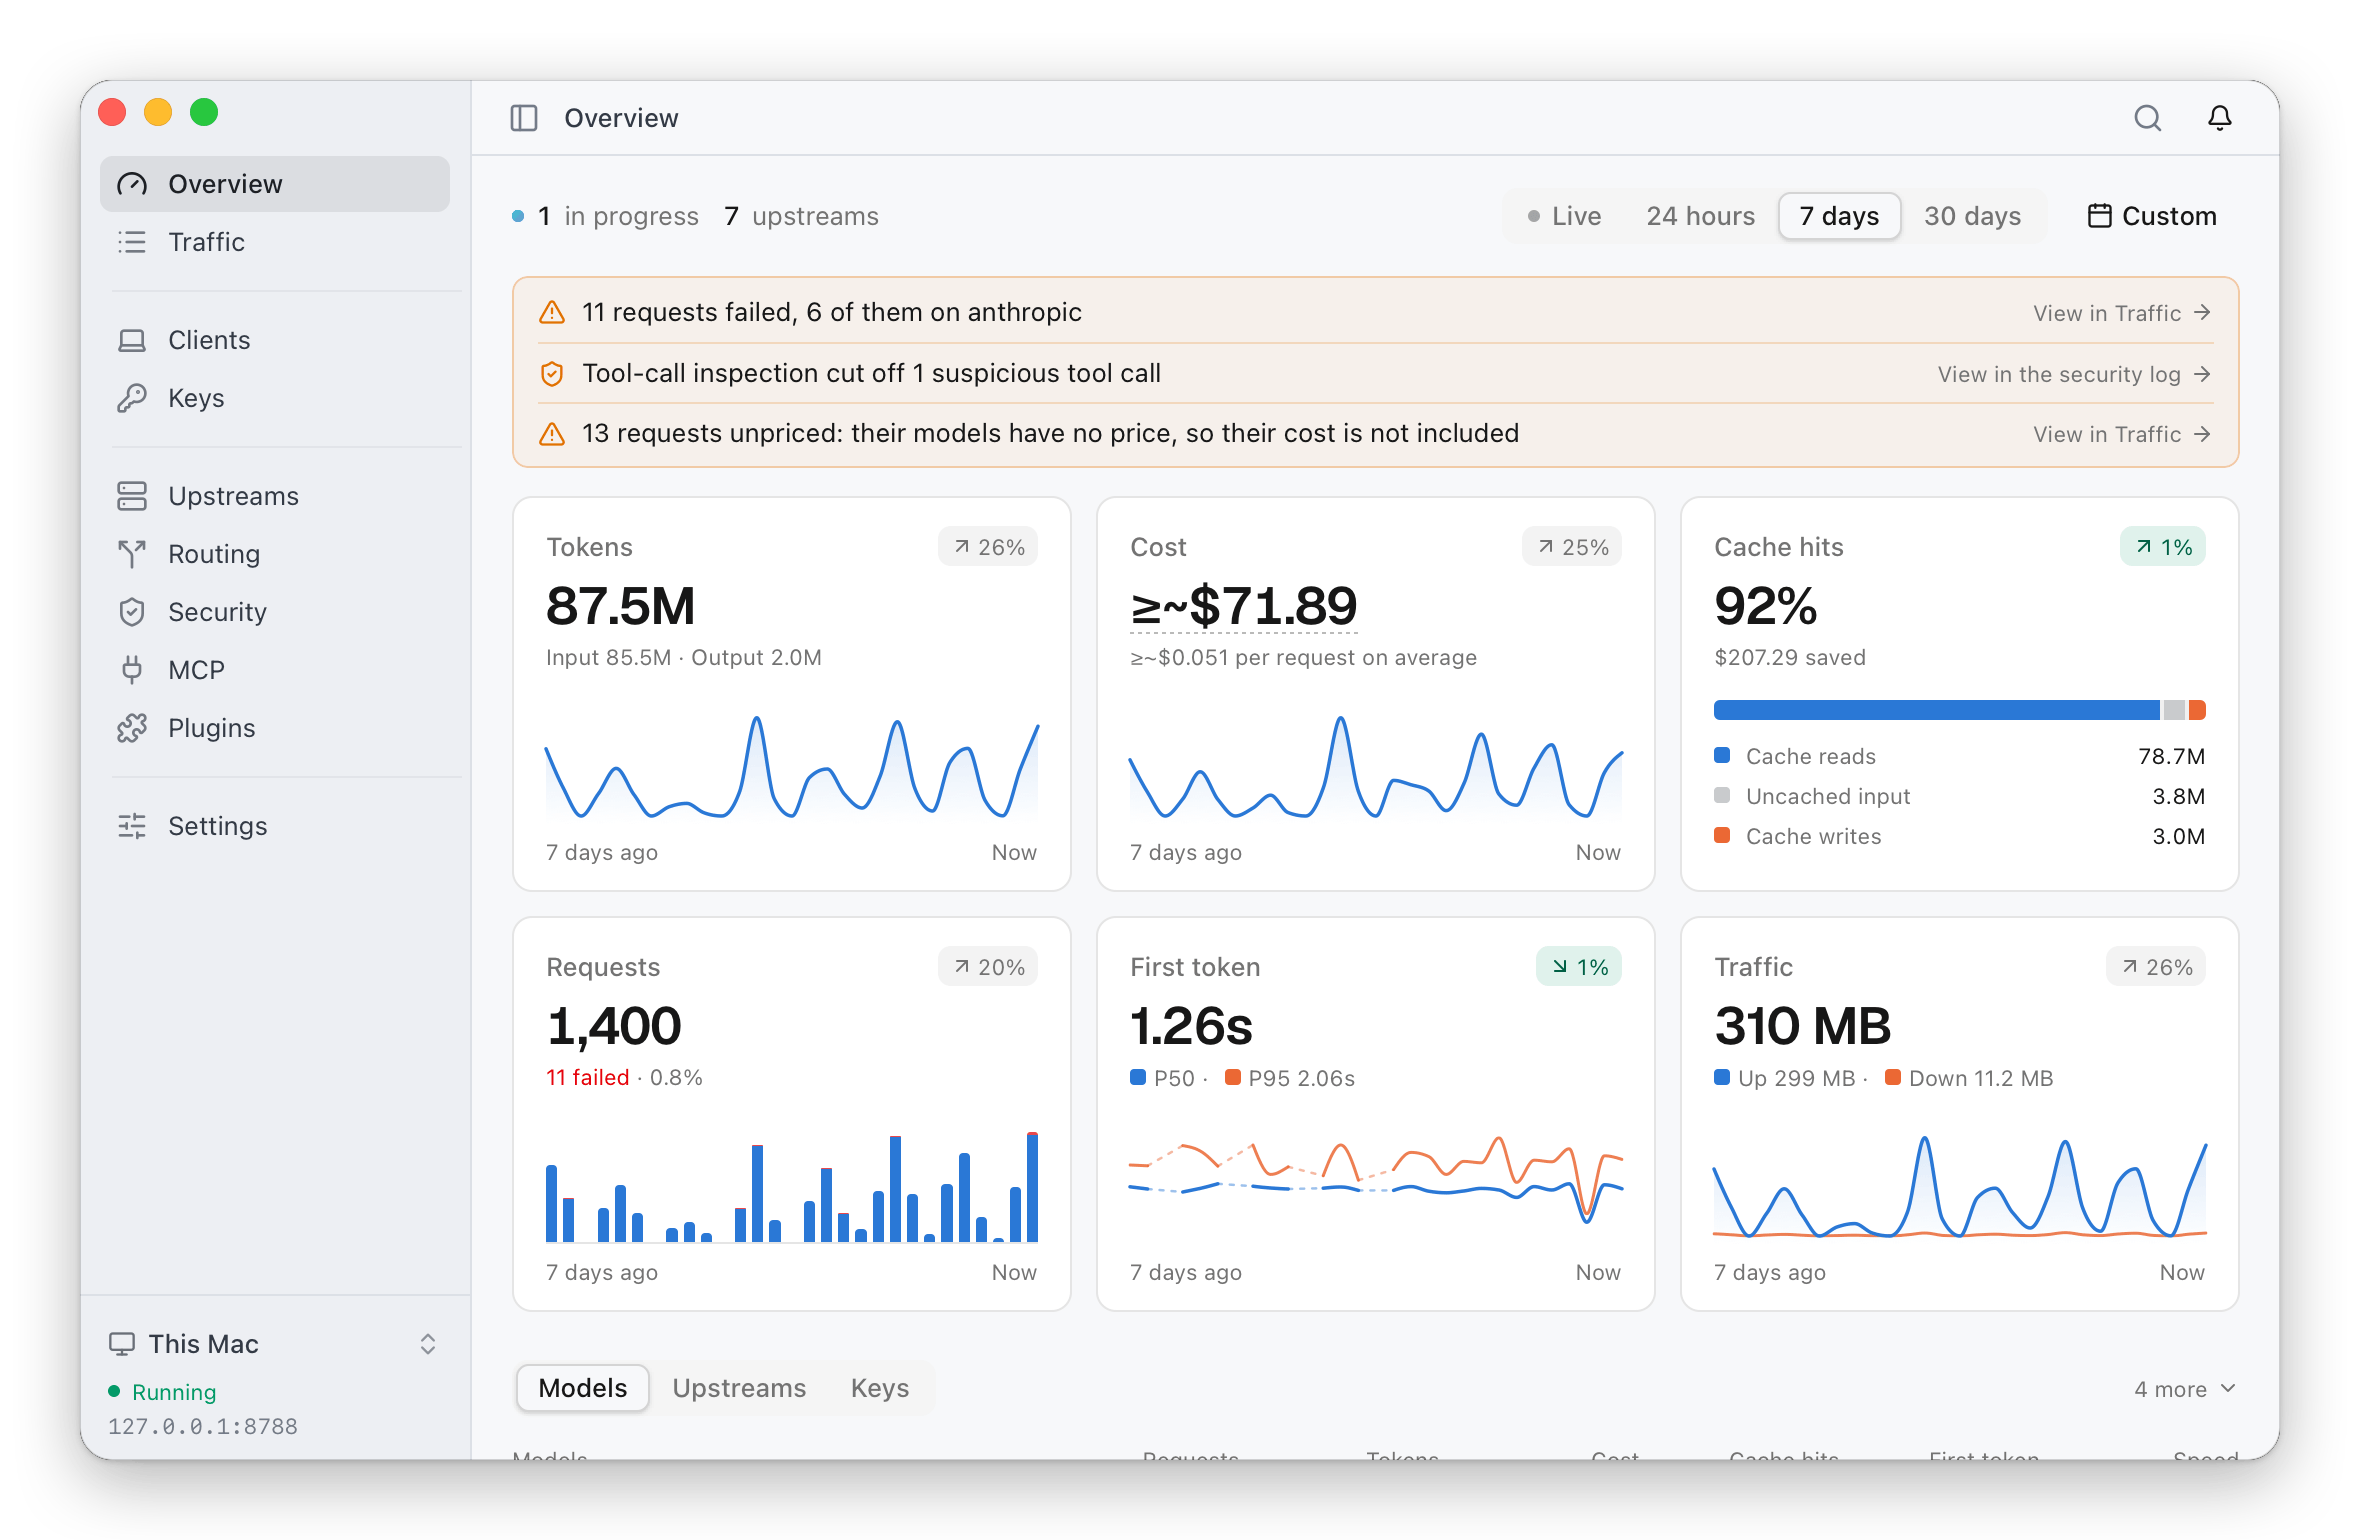Click the This Mac monitor icon

coord(122,1344)
